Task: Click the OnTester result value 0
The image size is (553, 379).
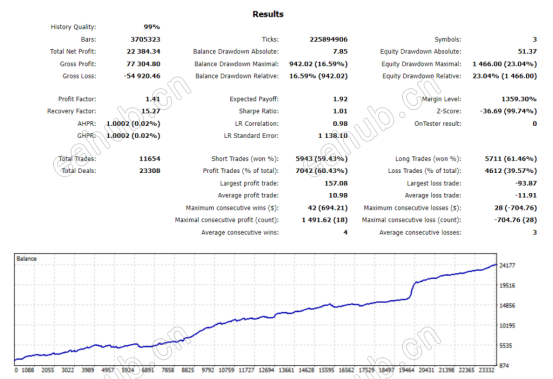Action: point(535,123)
